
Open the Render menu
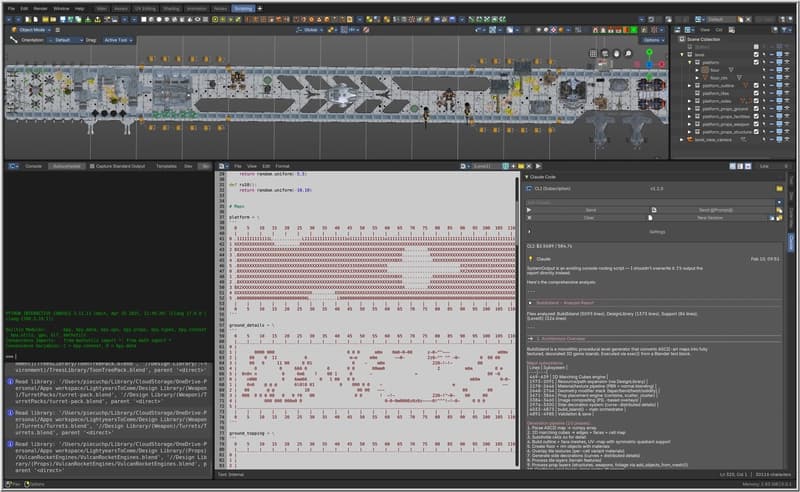click(40, 9)
